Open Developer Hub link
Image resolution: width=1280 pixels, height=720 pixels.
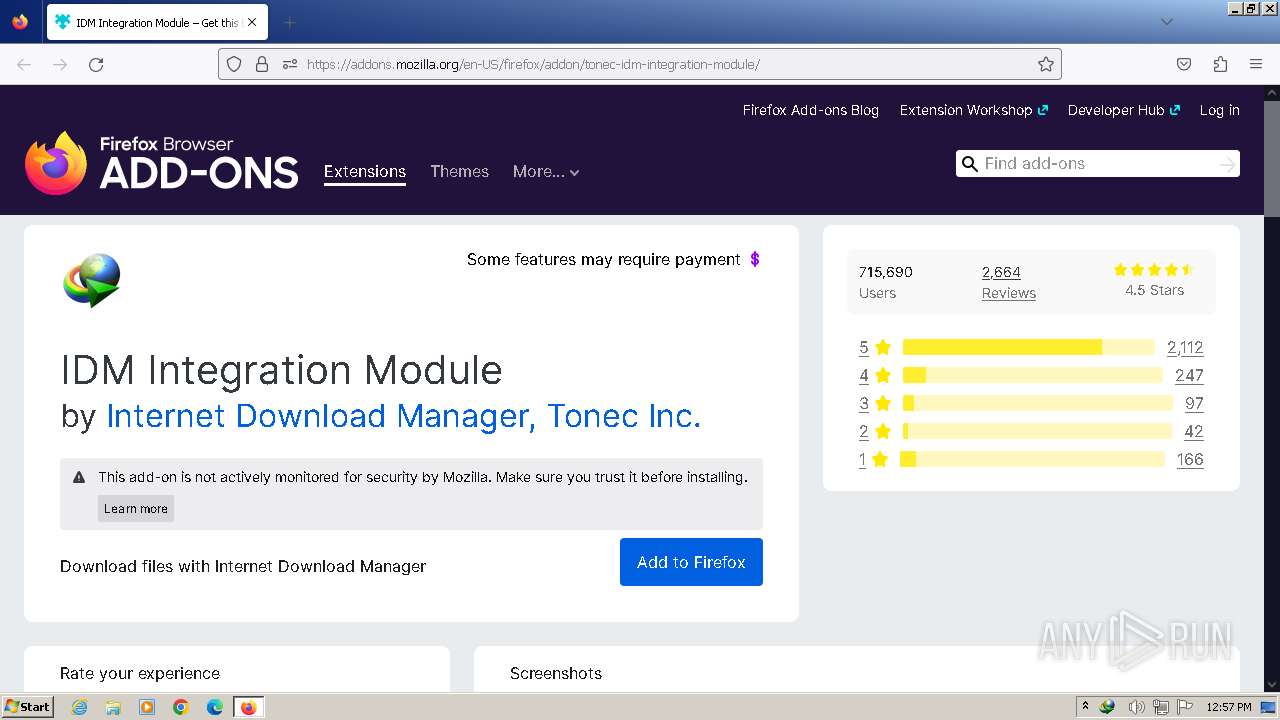pyautogui.click(x=1123, y=110)
